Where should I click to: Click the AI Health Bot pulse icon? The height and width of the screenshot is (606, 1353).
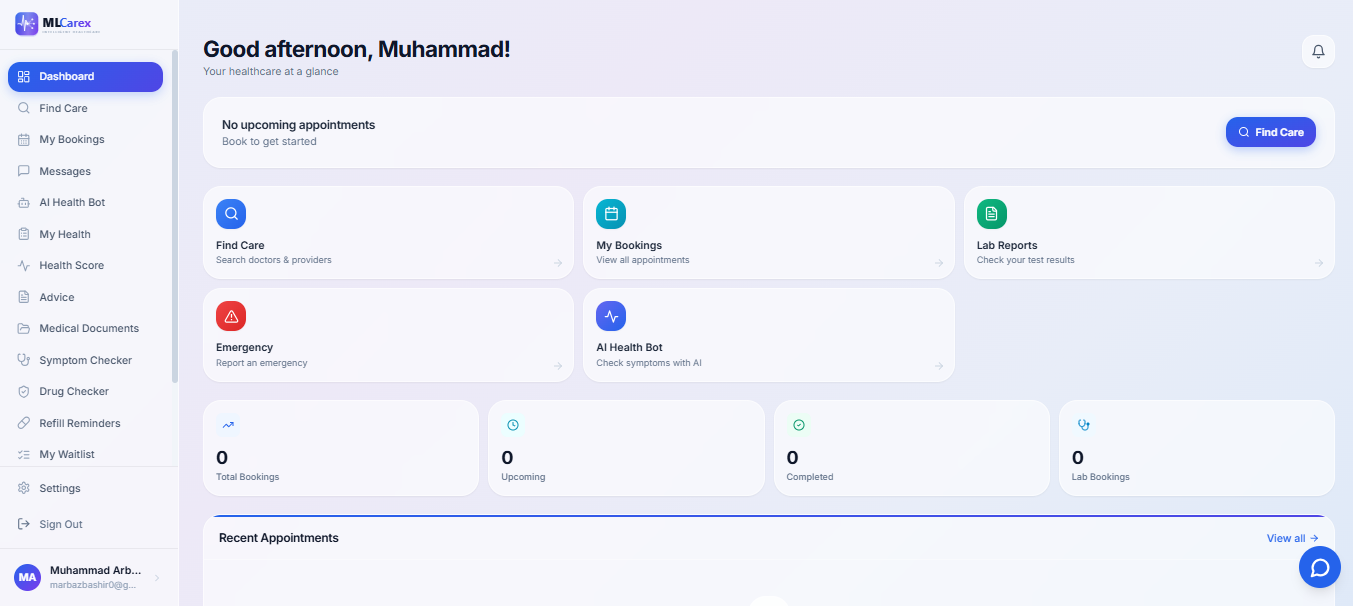point(611,316)
